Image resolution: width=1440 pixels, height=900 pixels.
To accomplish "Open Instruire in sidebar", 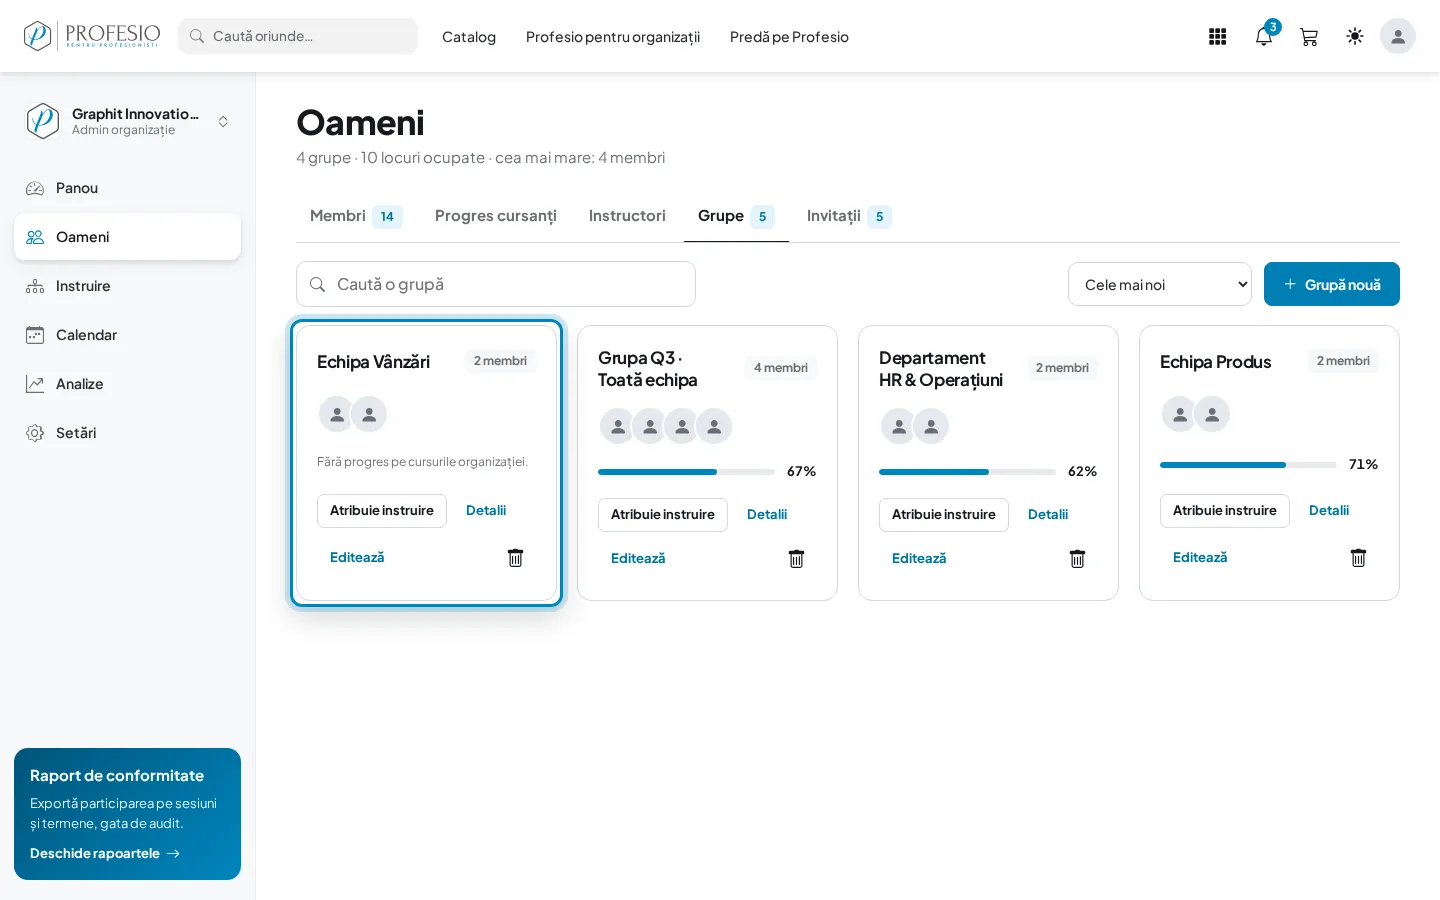I will (127, 286).
